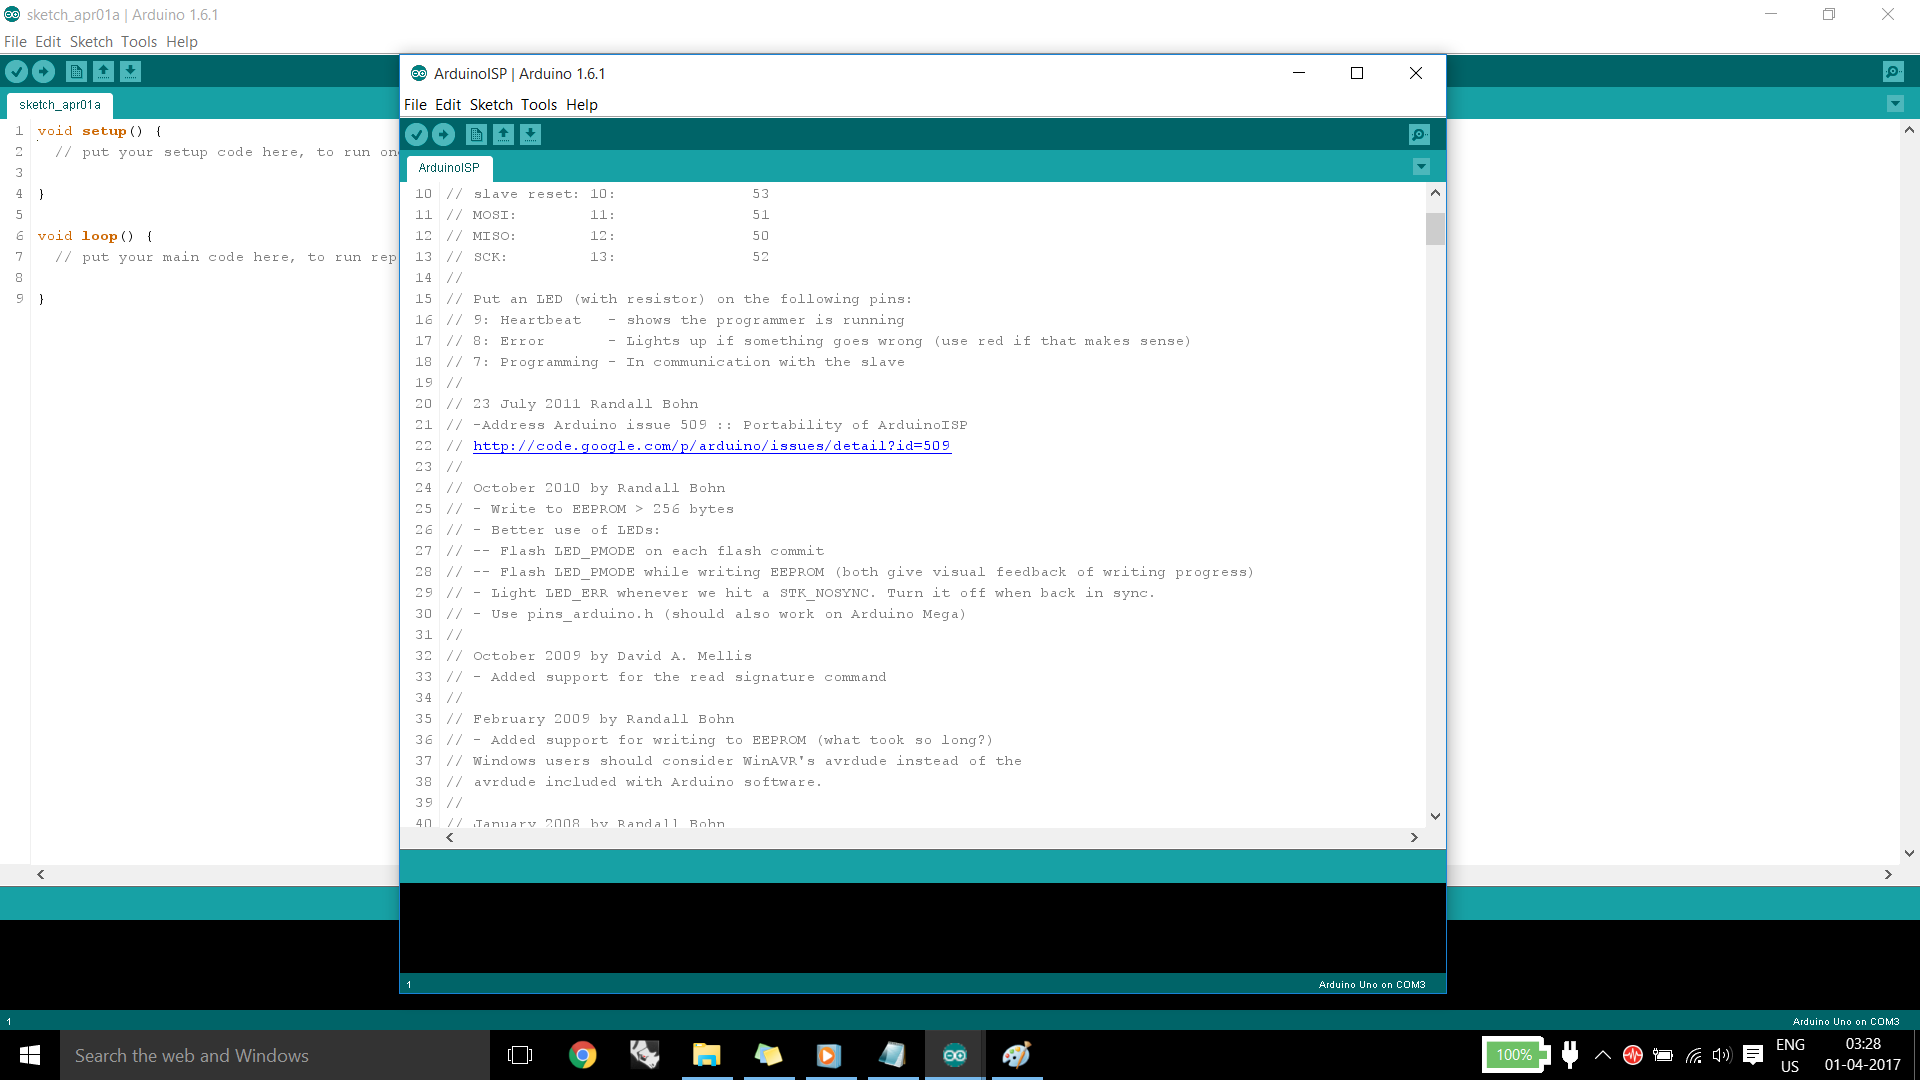This screenshot has width=1920, height=1080.
Task: Click 'Arduino Uno on COM3' in ArduinoISP status
Action: [1372, 985]
